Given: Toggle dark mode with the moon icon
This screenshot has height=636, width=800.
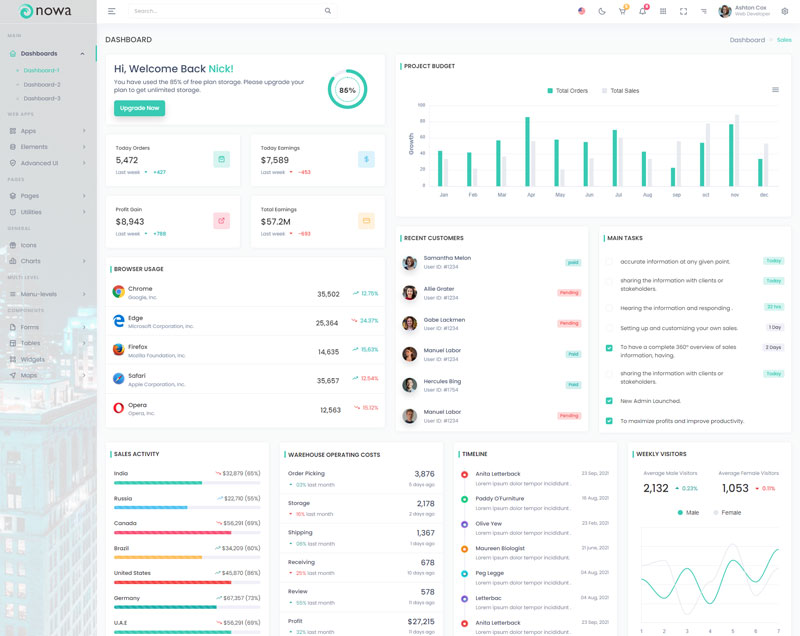Looking at the screenshot, I should pos(602,11).
